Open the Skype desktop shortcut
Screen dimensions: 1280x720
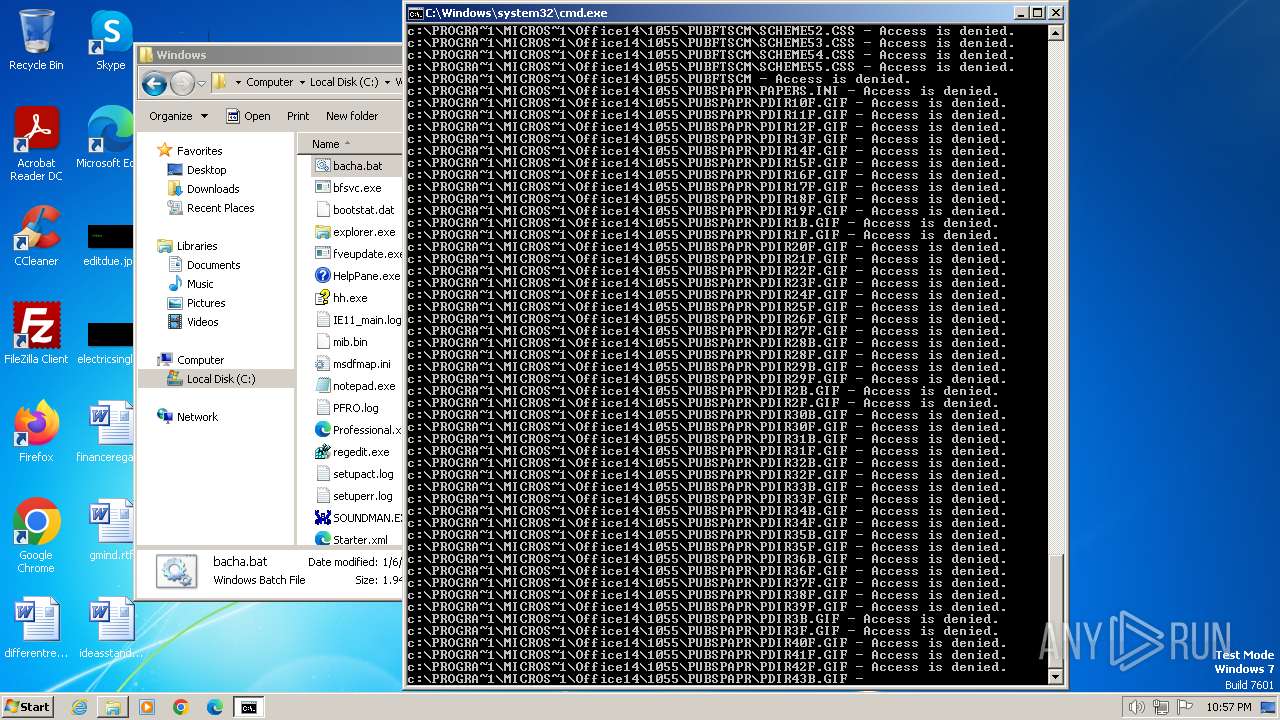pyautogui.click(x=110, y=40)
